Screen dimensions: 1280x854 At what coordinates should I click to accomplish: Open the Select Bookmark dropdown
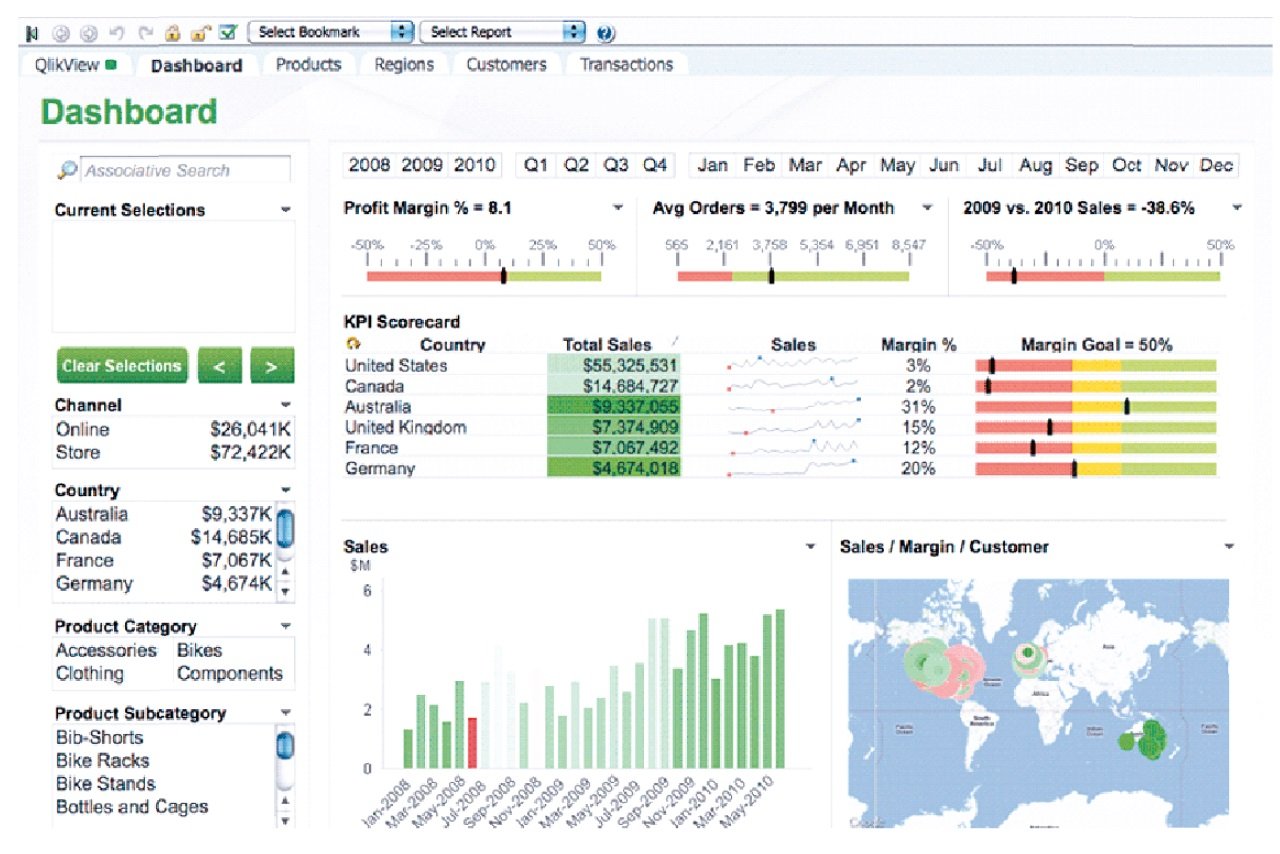click(x=402, y=32)
